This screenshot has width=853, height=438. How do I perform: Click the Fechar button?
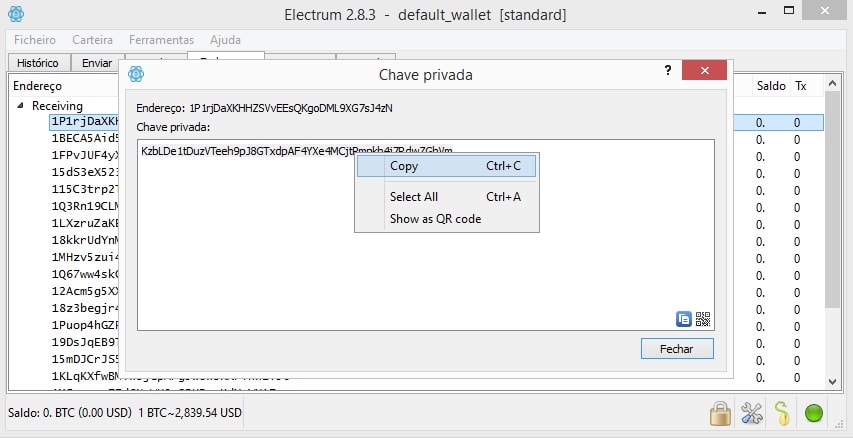(677, 349)
